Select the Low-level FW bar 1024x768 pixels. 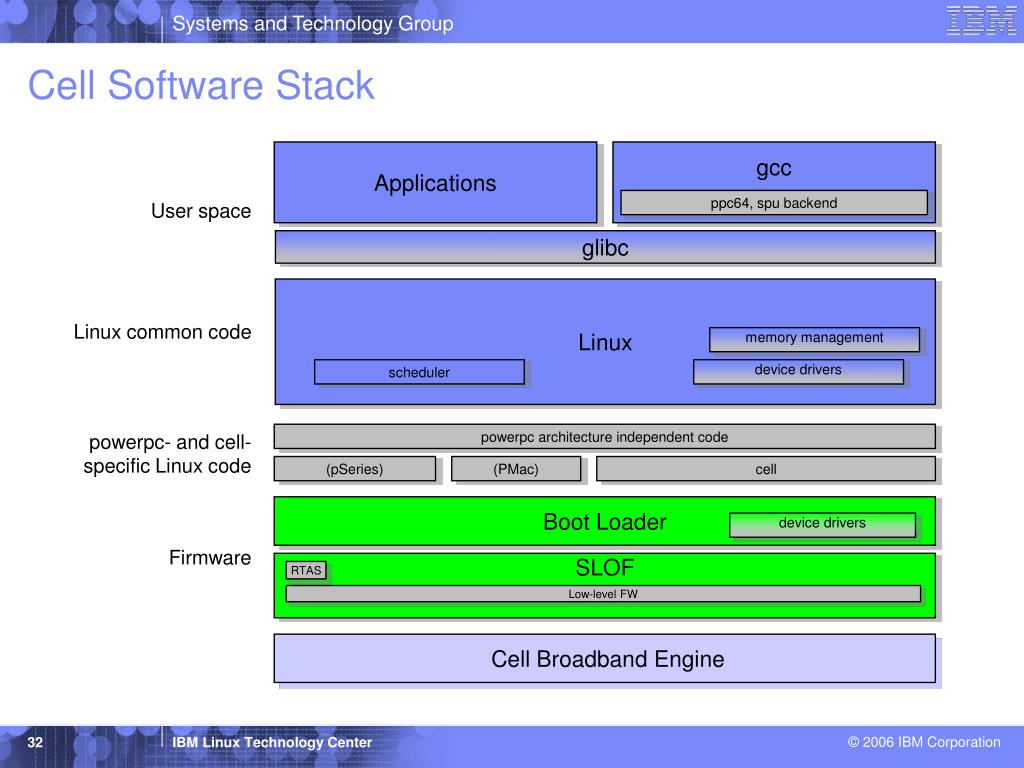click(x=603, y=594)
